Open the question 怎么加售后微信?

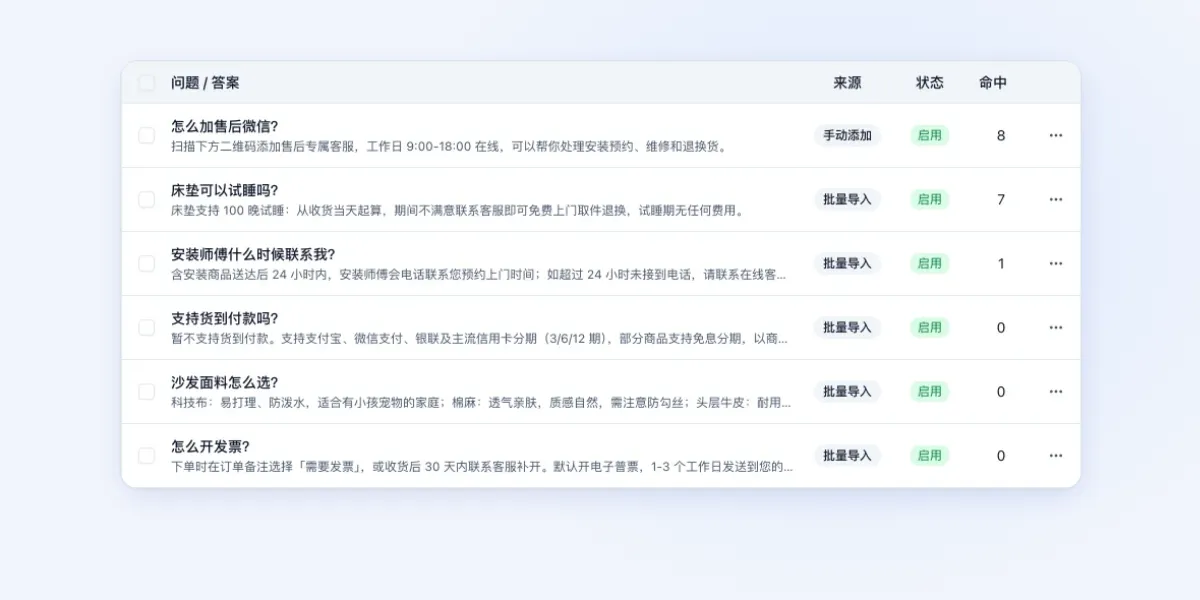point(225,126)
